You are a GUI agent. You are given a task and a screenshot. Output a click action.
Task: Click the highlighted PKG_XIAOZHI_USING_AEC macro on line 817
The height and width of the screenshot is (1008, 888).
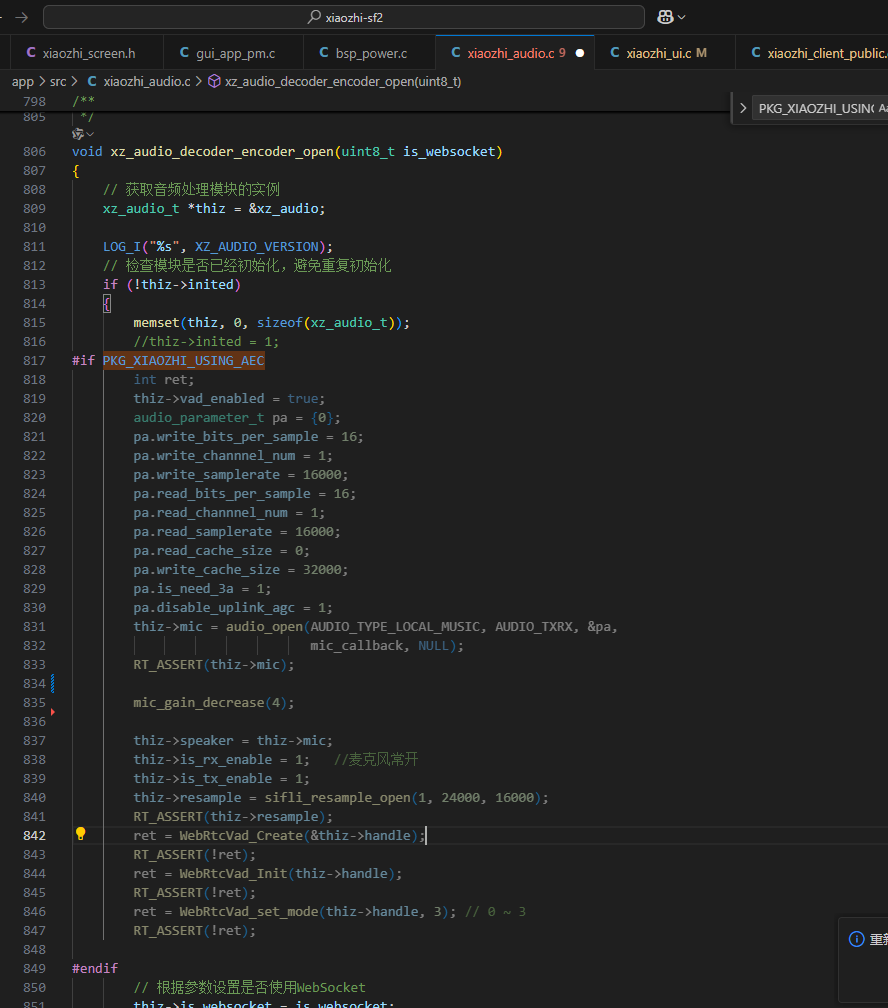coord(183,361)
